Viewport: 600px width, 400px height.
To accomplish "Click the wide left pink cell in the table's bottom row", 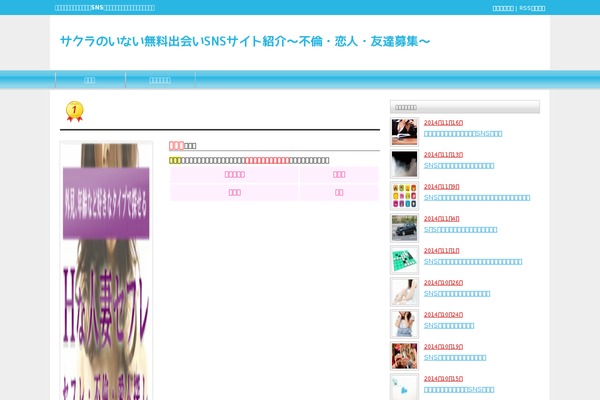I will pos(234,193).
